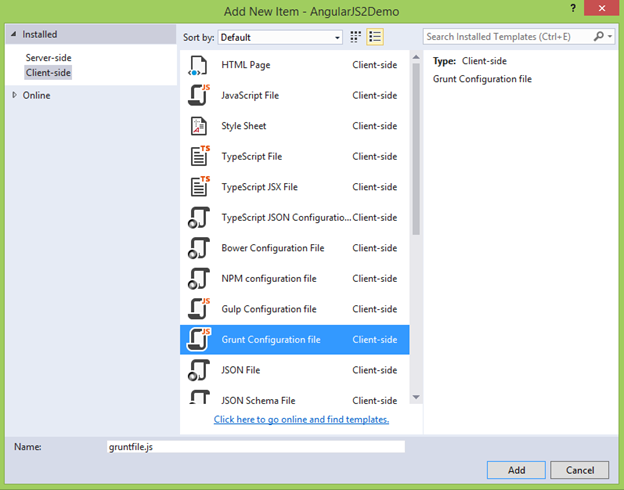Image resolution: width=624 pixels, height=490 pixels.
Task: Collapse the Installed tree node
Action: pos(14,34)
